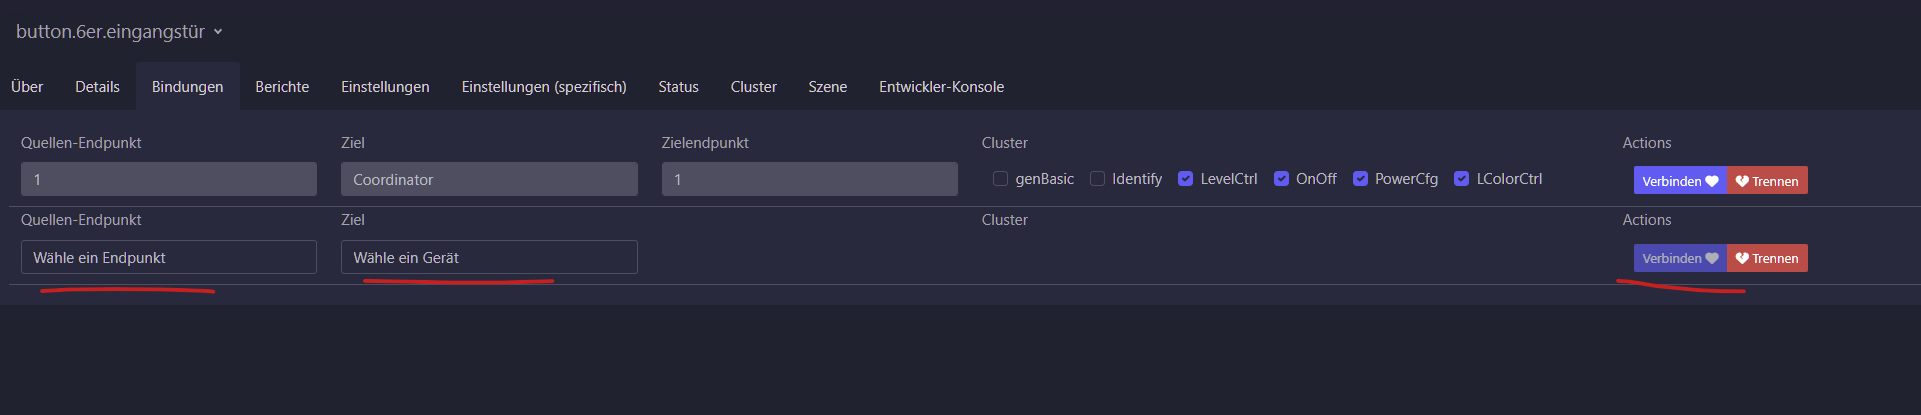Expand the button.6er.eingangstür device dropdown
Screen dimensions: 1921x415
(119, 32)
